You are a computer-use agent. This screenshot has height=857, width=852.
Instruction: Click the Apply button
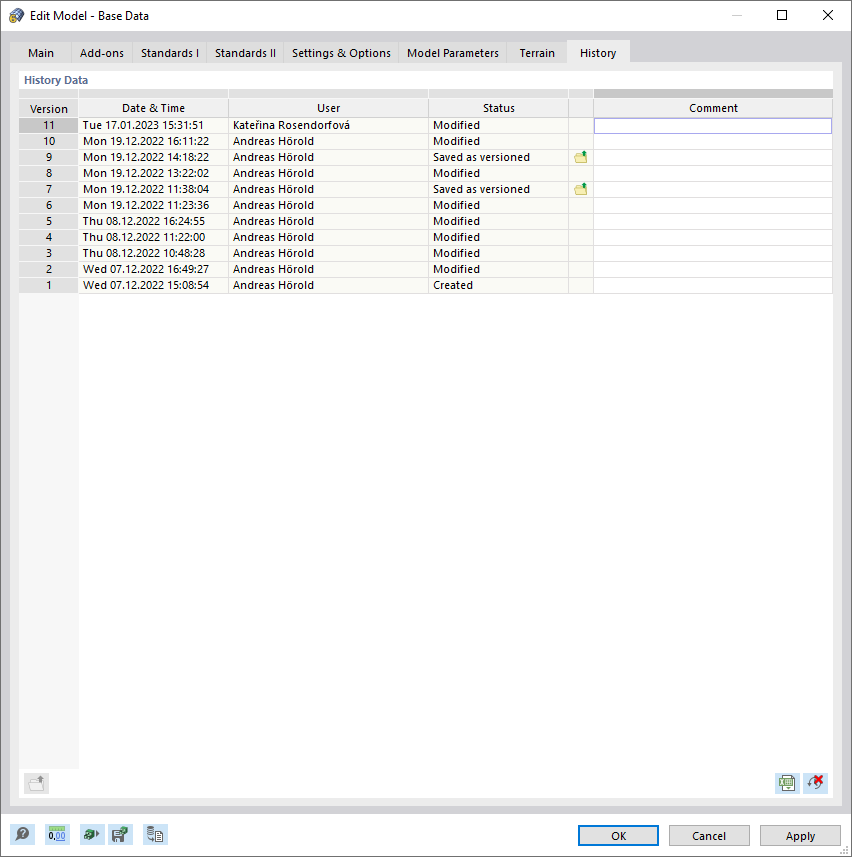800,836
